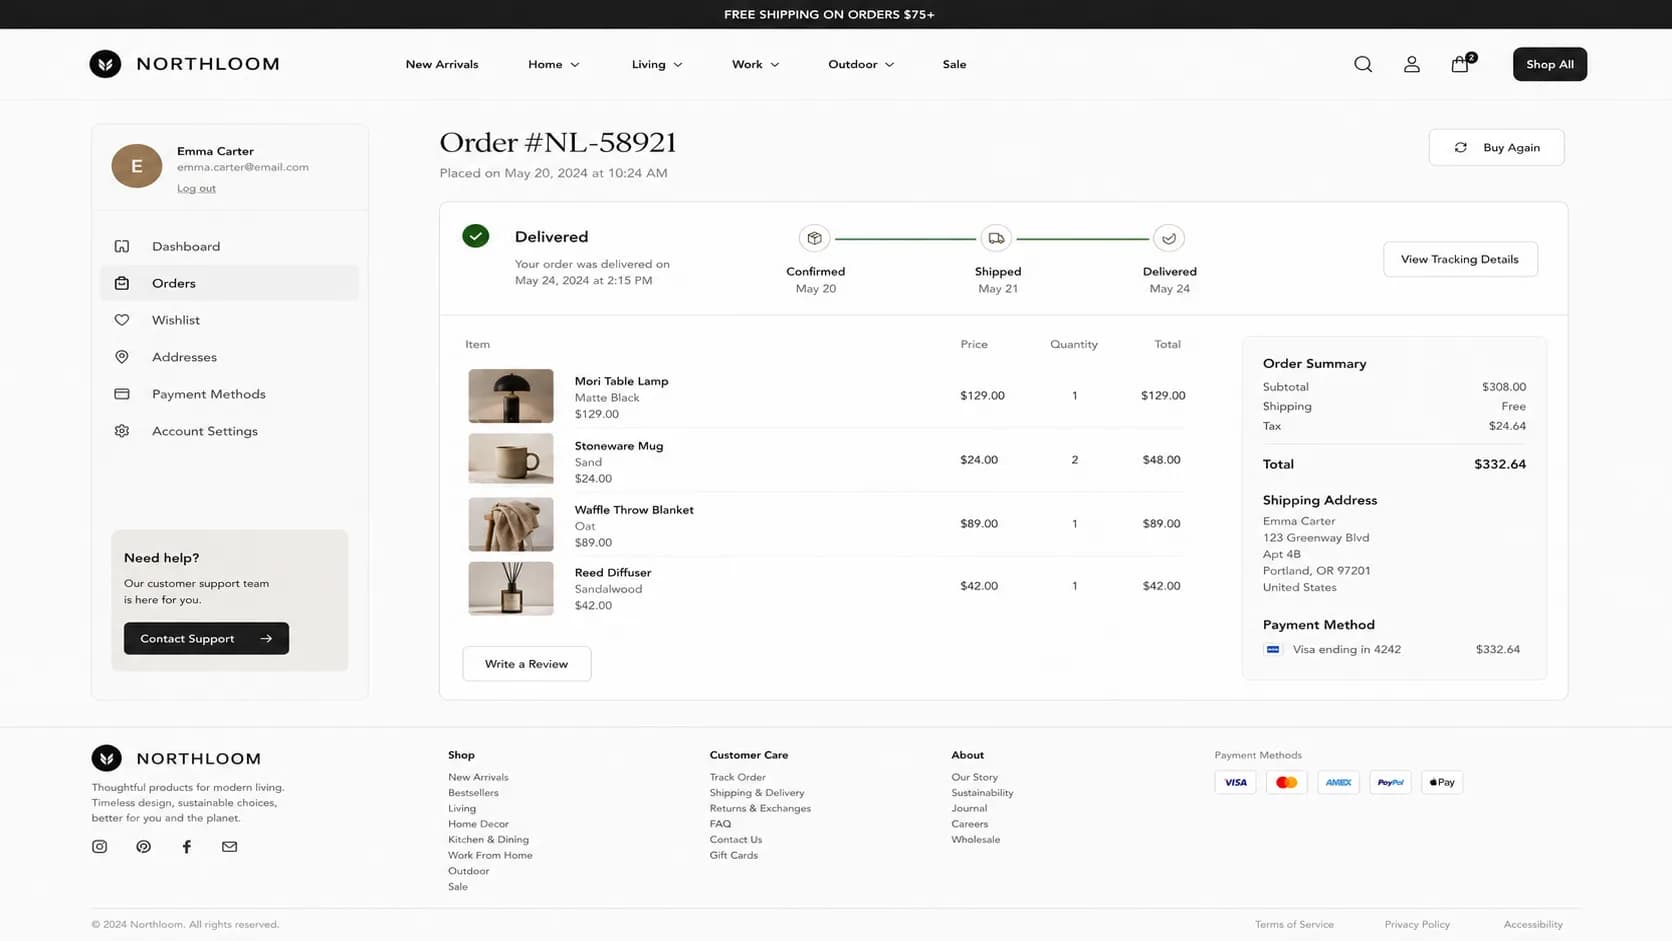Image resolution: width=1672 pixels, height=941 pixels.
Task: Click the Visa payment badge in footer
Action: pos(1235,782)
